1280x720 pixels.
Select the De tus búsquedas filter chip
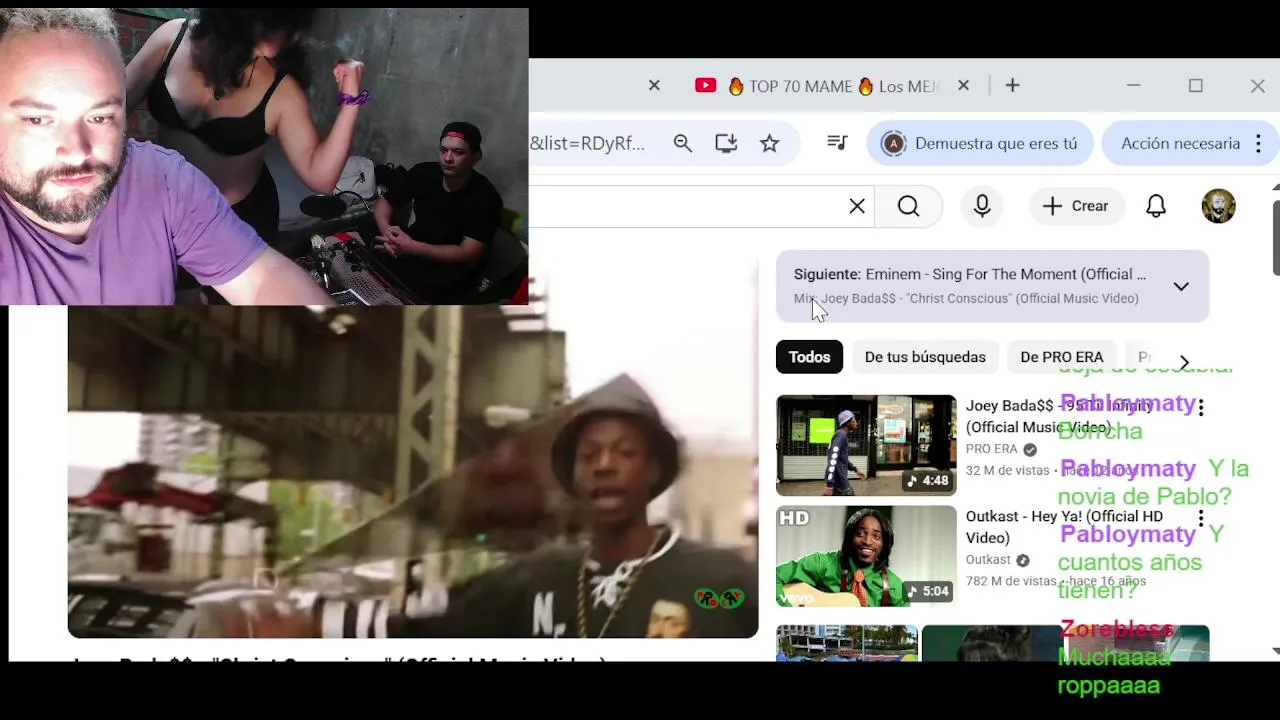click(x=925, y=357)
